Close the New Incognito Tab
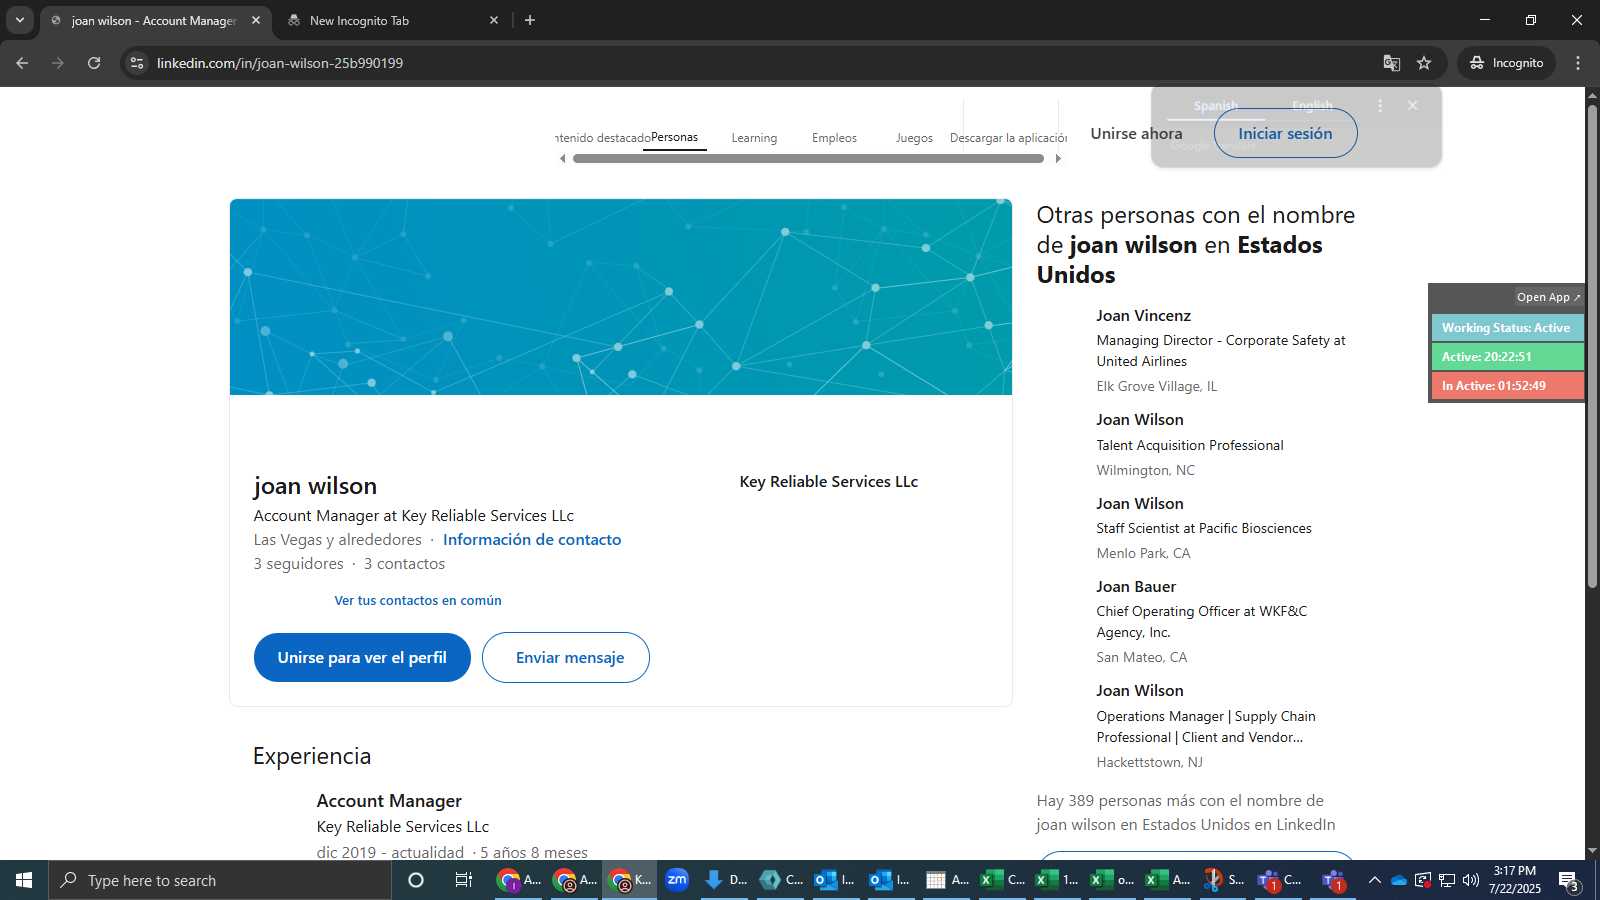Viewport: 1600px width, 900px height. [493, 20]
